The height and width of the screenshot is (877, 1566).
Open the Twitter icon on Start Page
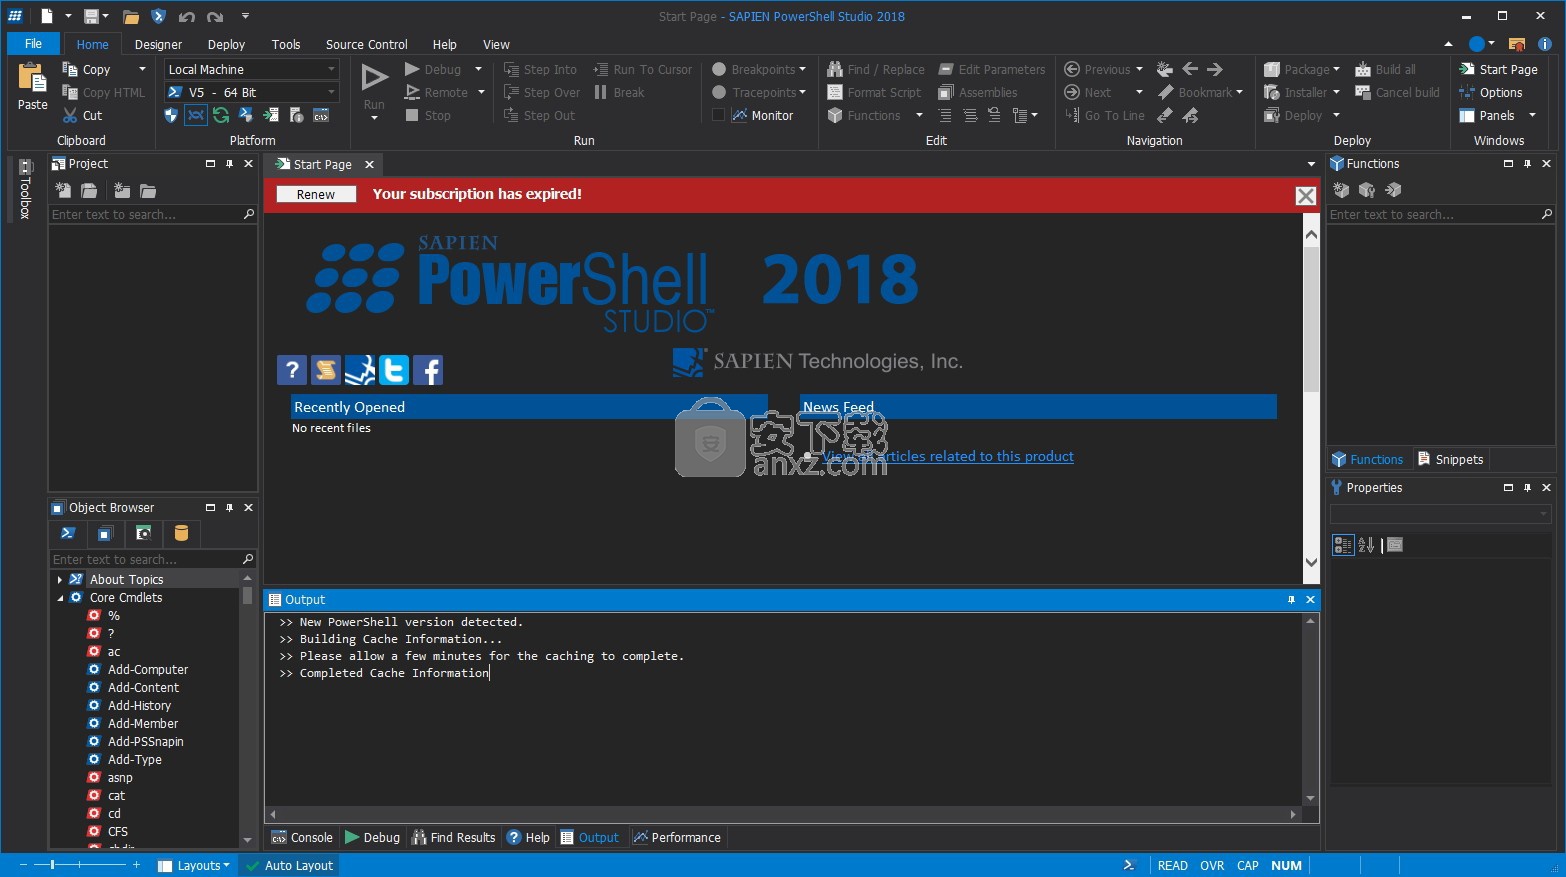tap(394, 370)
